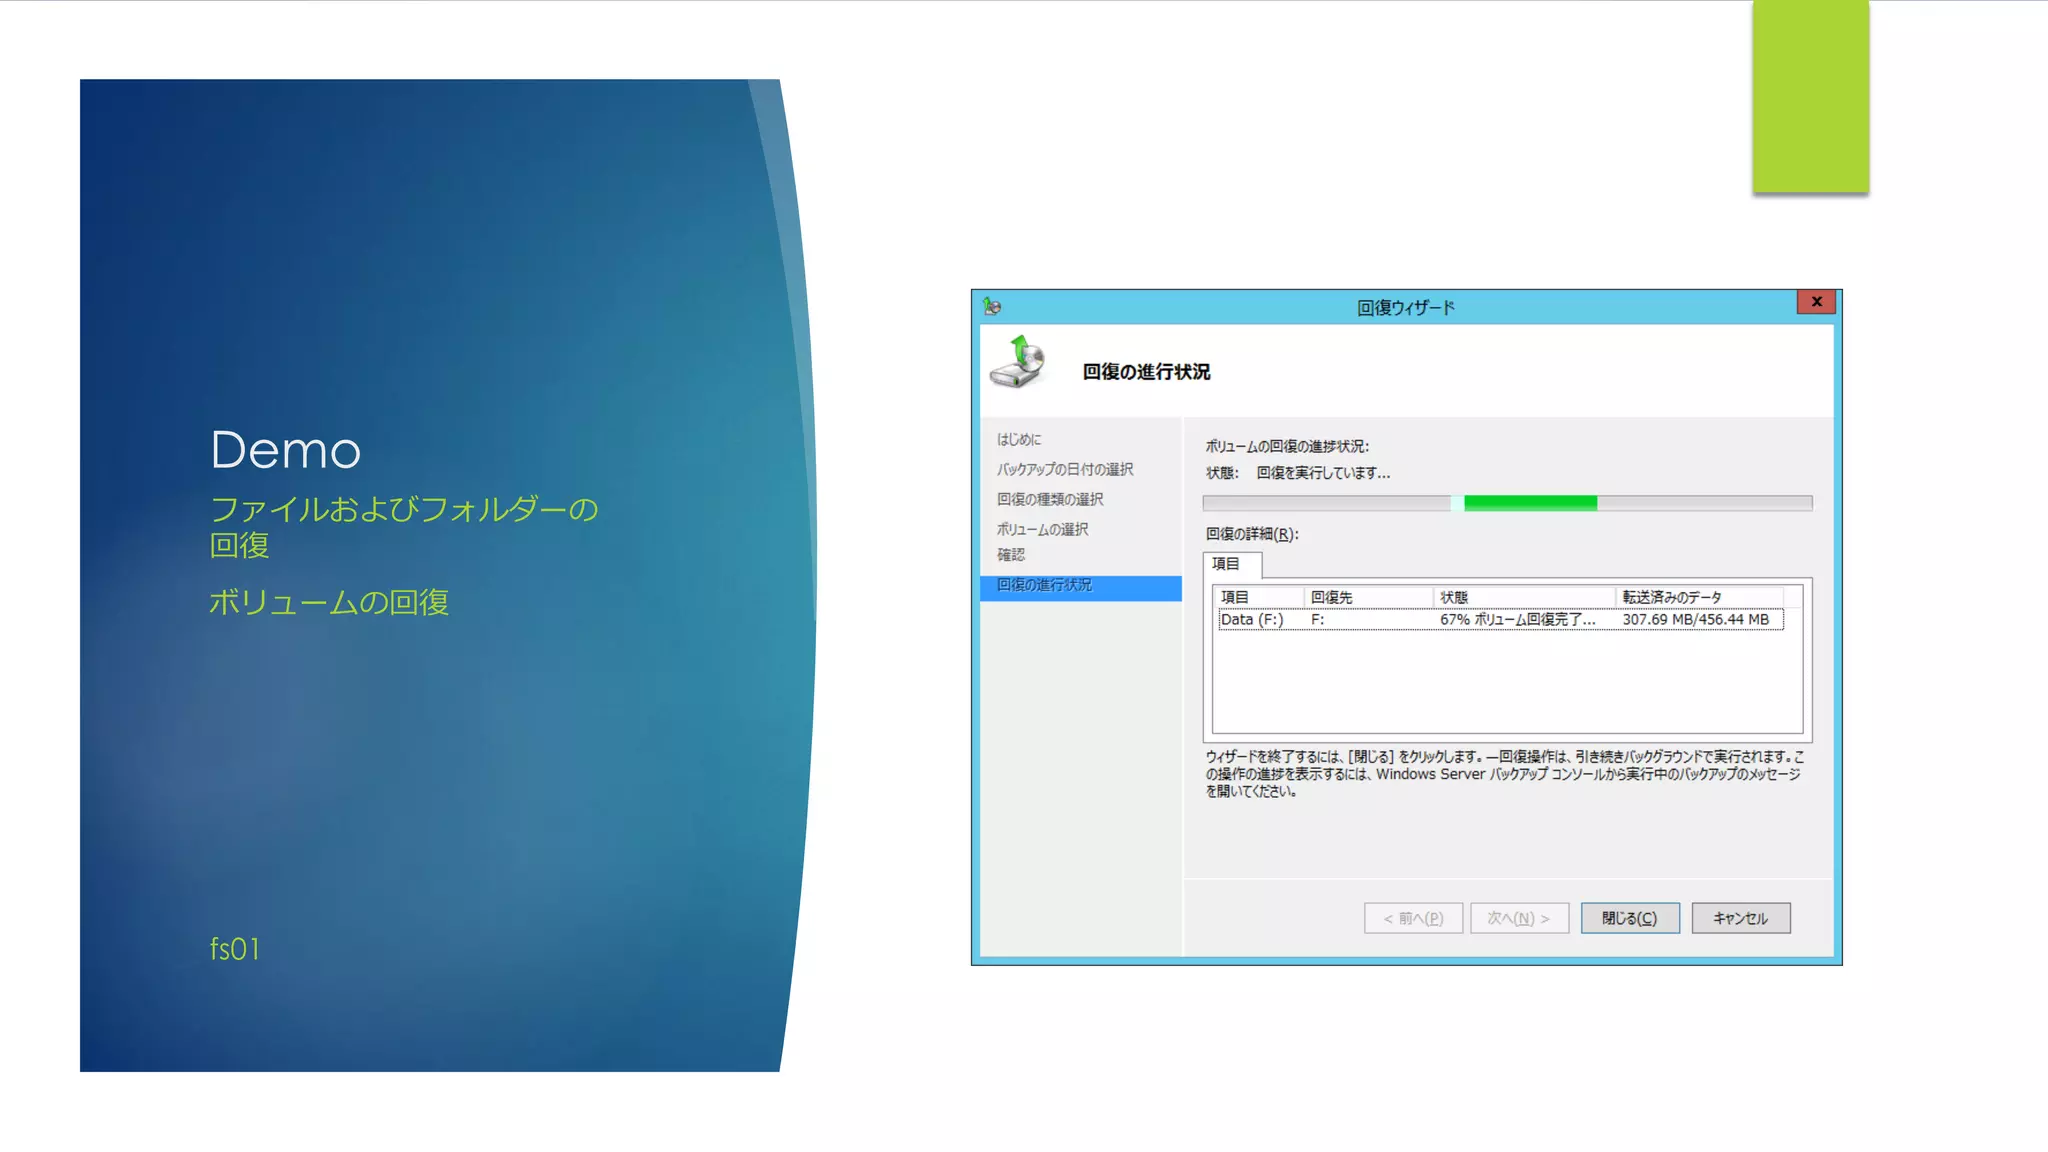Click 307.69 MB/456.44 MB value
Image resolution: width=2048 pixels, height=1152 pixels.
click(x=1695, y=620)
